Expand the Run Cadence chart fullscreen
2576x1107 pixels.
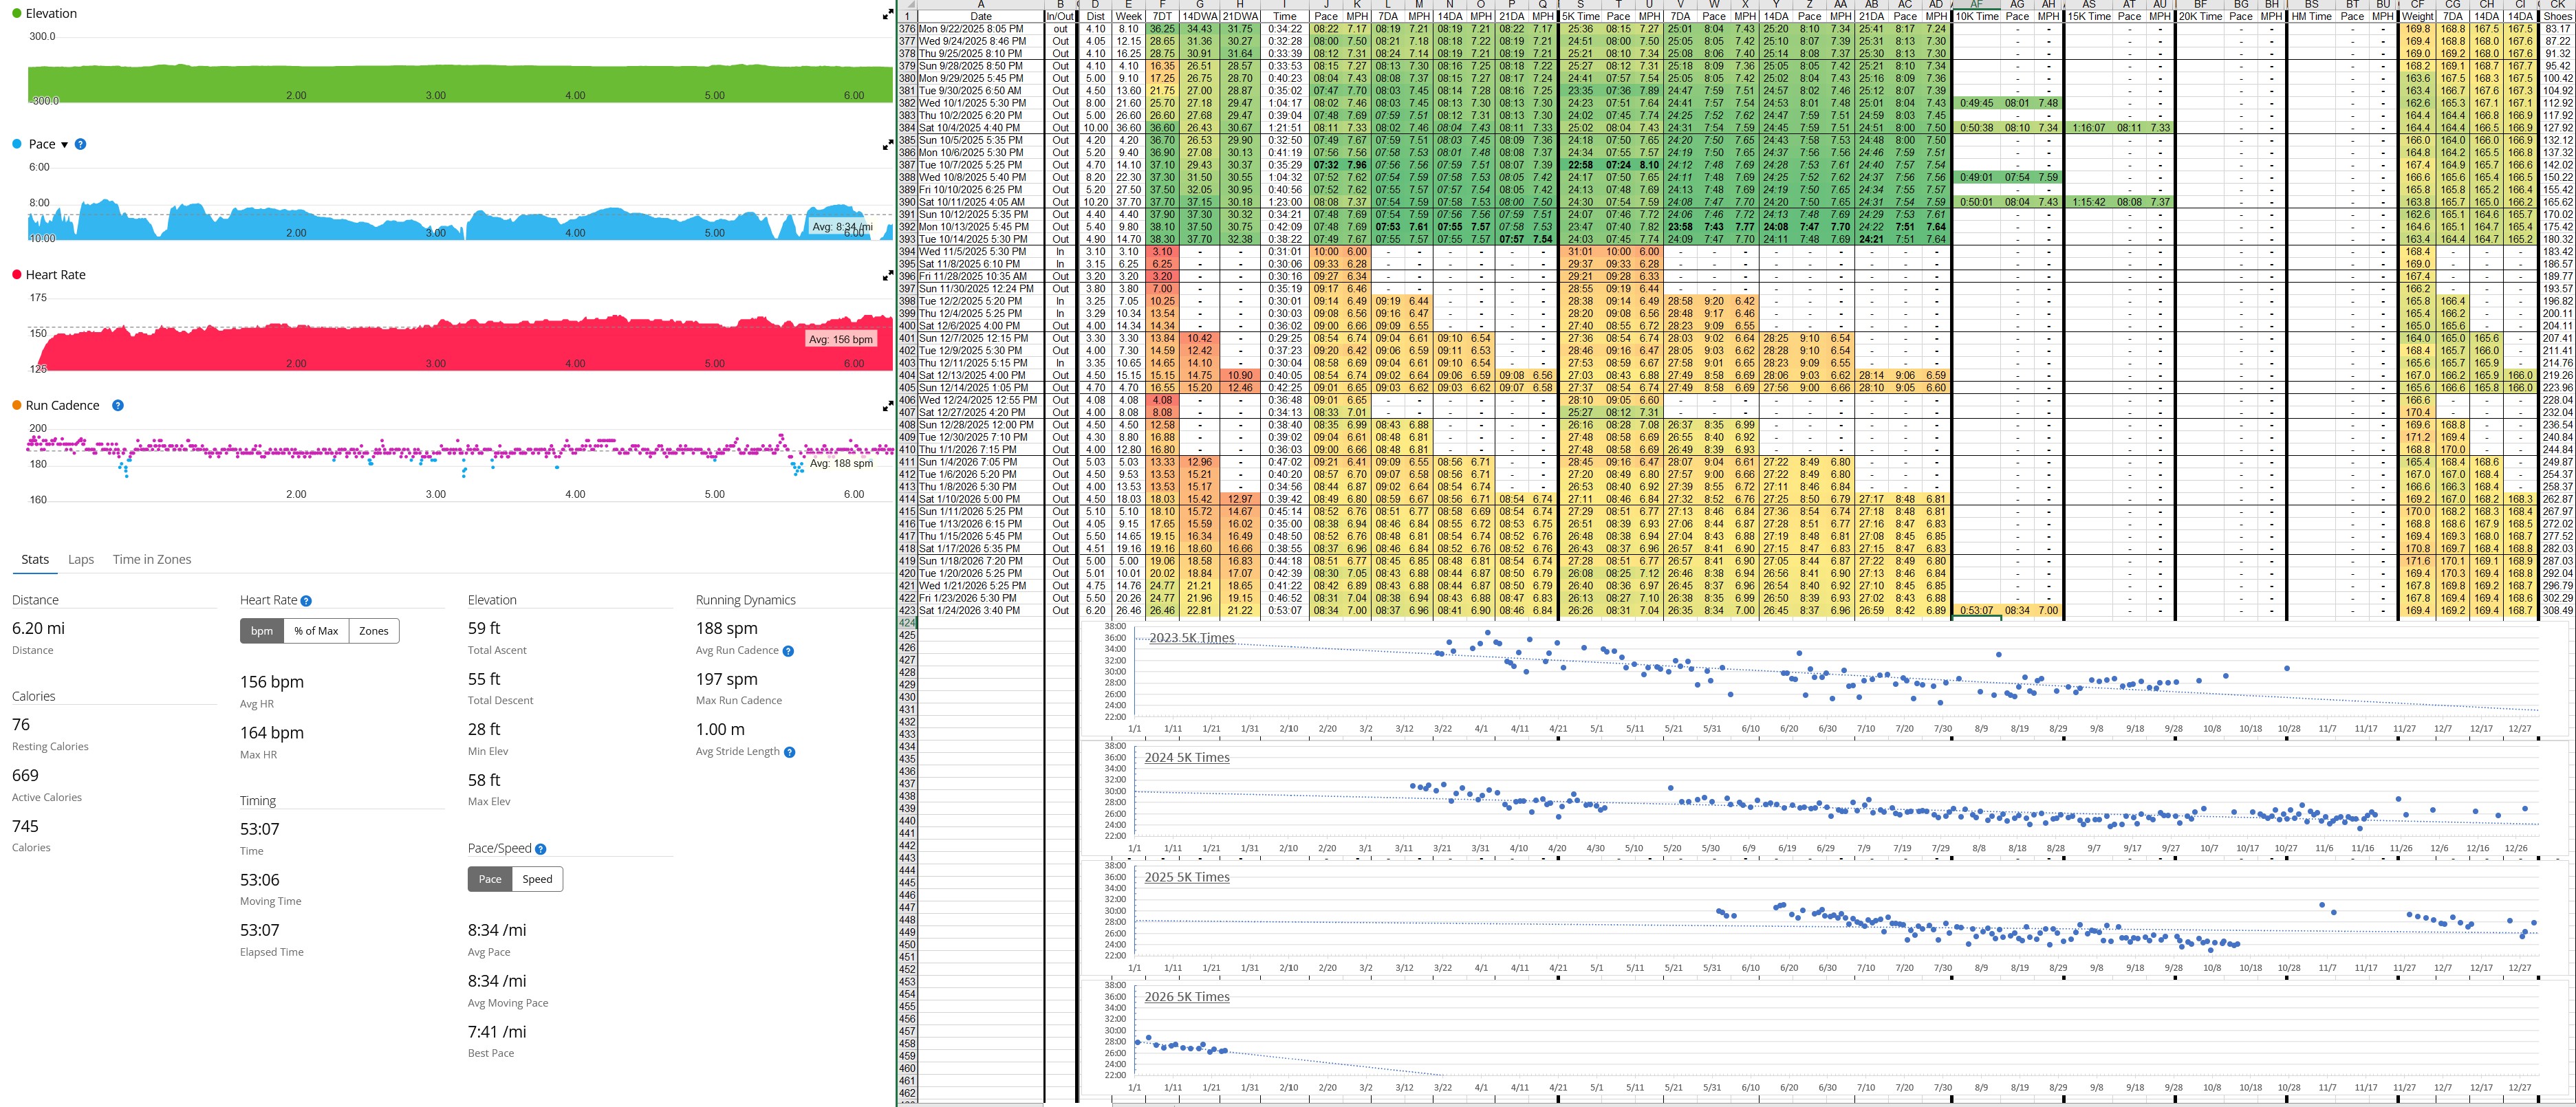[x=887, y=406]
